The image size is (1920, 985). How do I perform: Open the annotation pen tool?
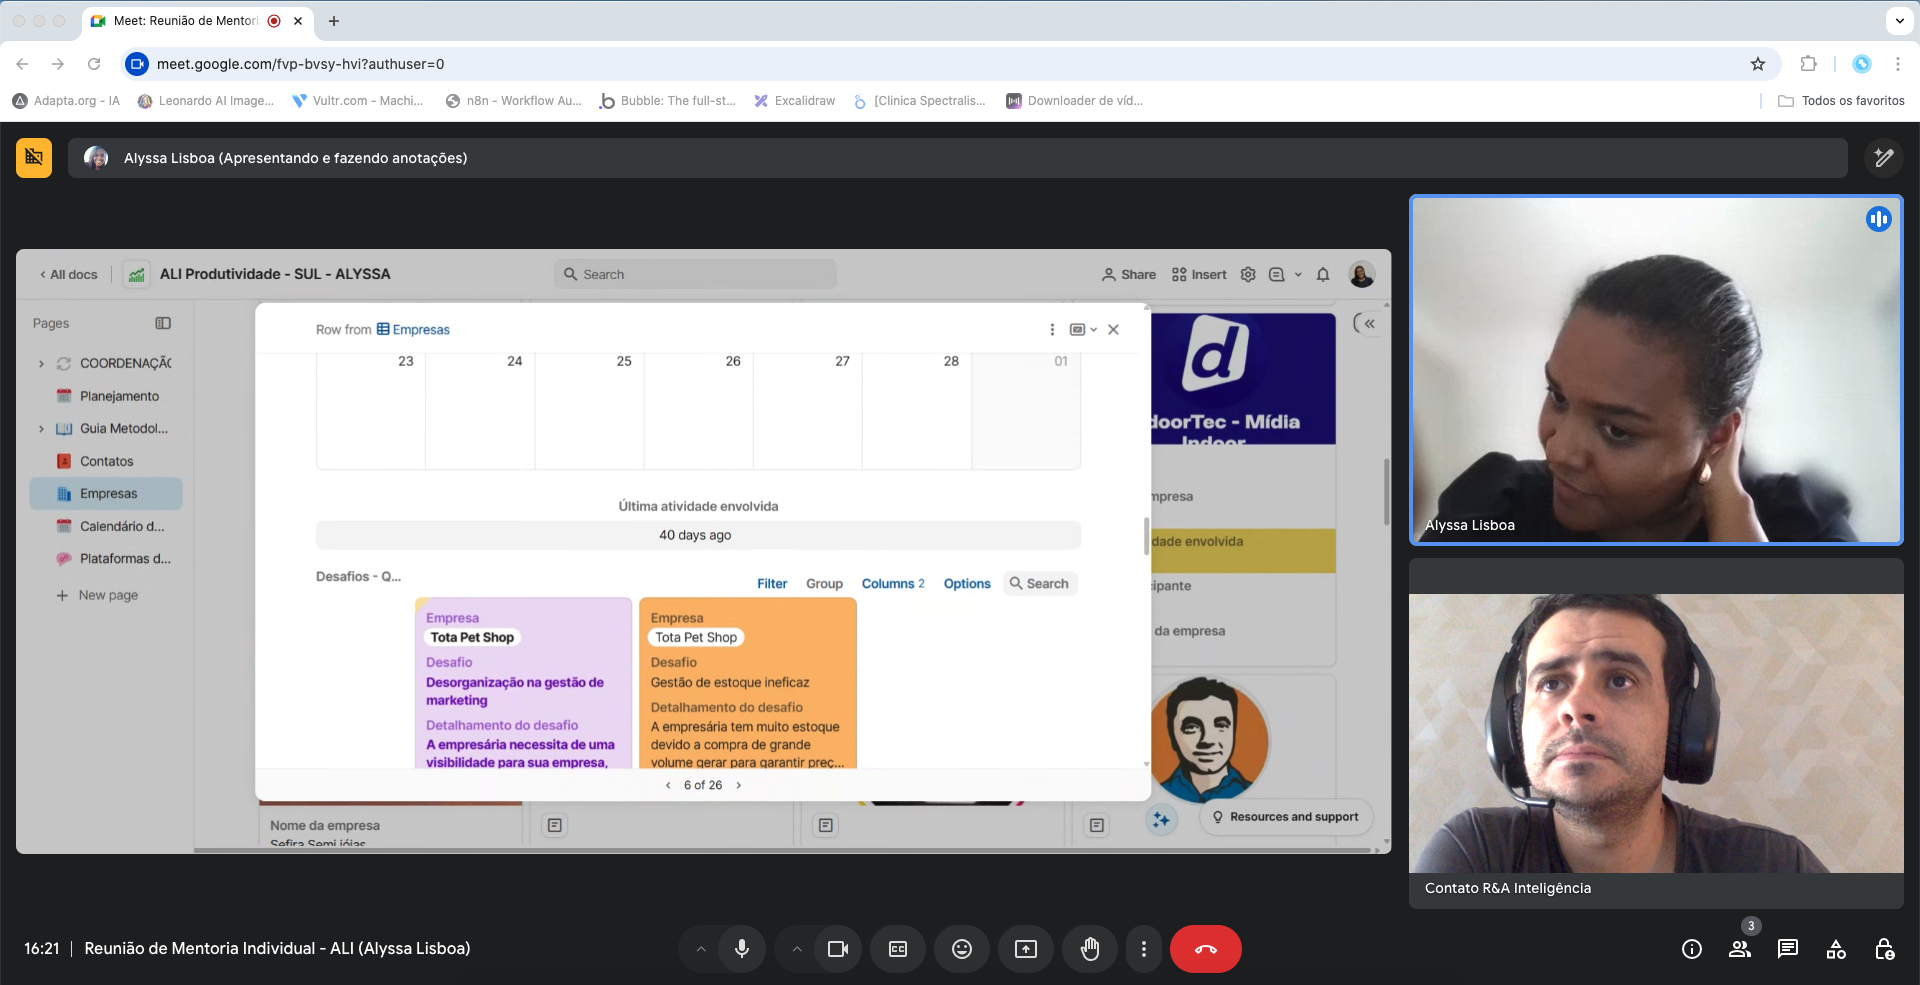1884,158
